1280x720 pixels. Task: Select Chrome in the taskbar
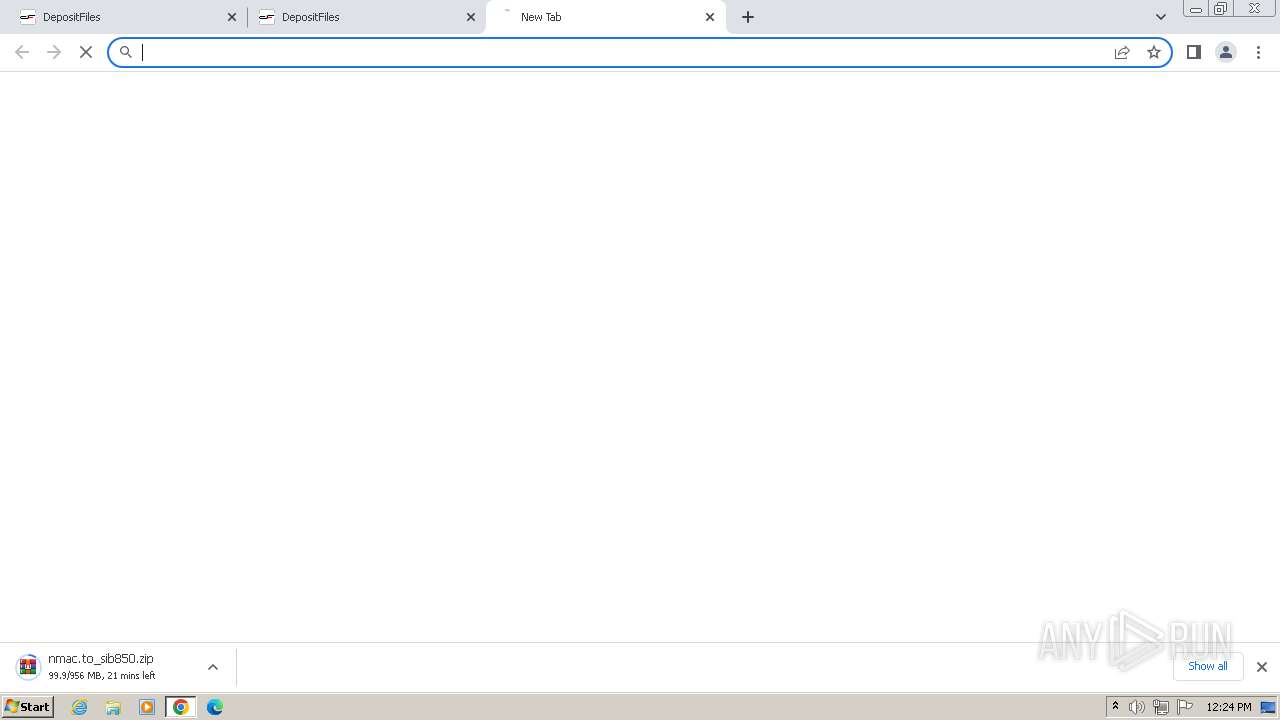tap(181, 707)
